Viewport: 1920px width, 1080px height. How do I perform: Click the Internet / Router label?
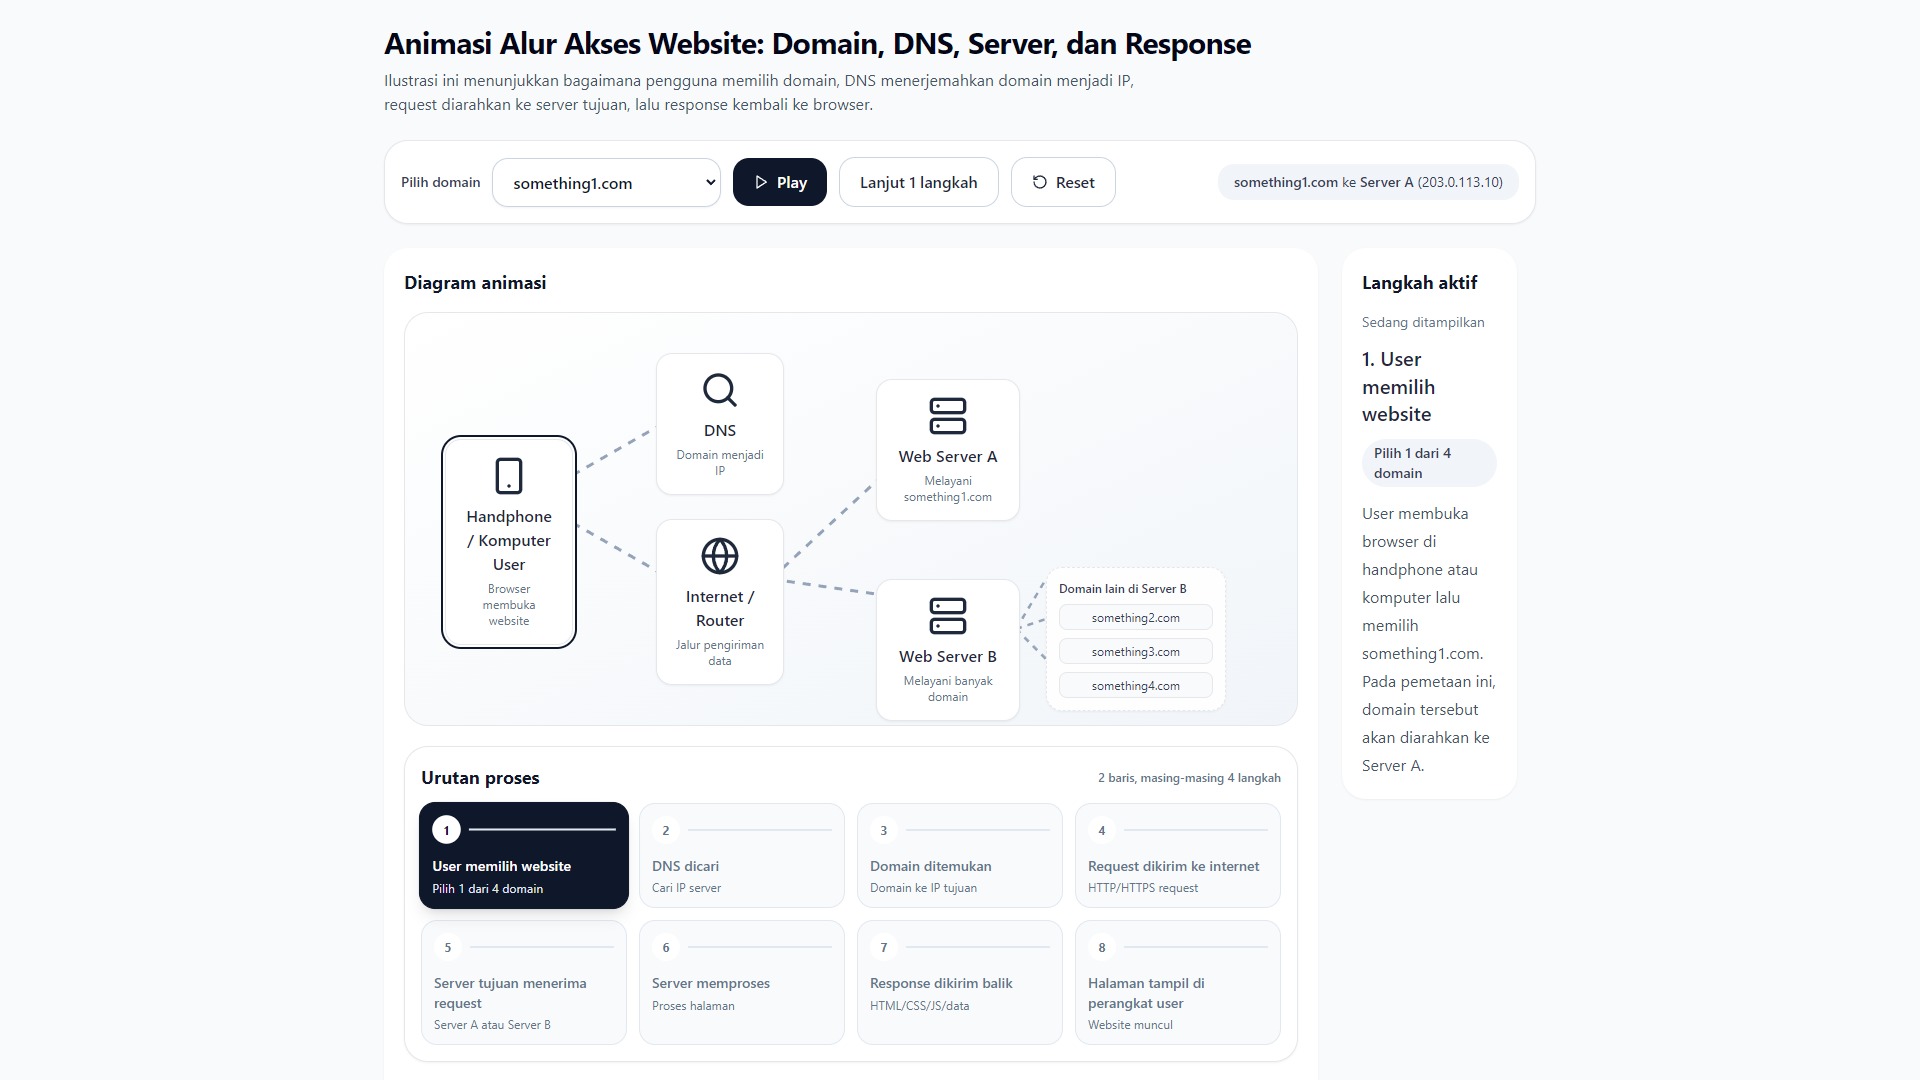pos(720,608)
